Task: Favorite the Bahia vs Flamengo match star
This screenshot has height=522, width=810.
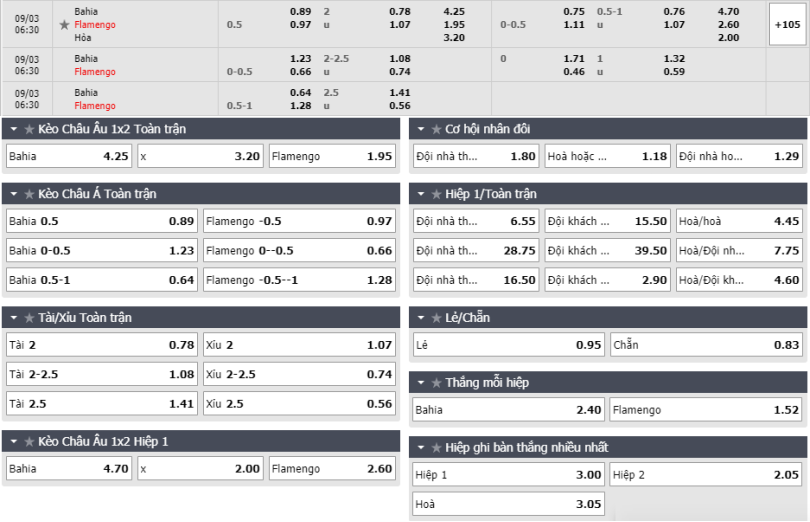Action: pyautogui.click(x=65, y=25)
